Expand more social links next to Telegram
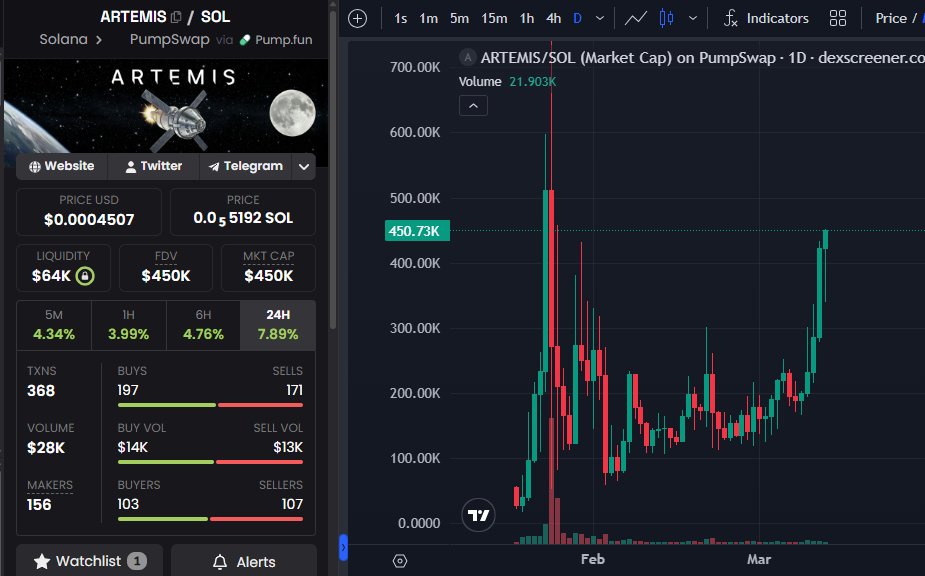 tap(303, 166)
